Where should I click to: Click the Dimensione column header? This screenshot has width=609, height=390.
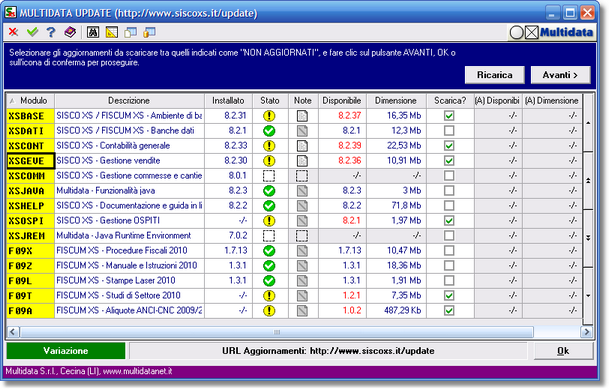tap(396, 101)
